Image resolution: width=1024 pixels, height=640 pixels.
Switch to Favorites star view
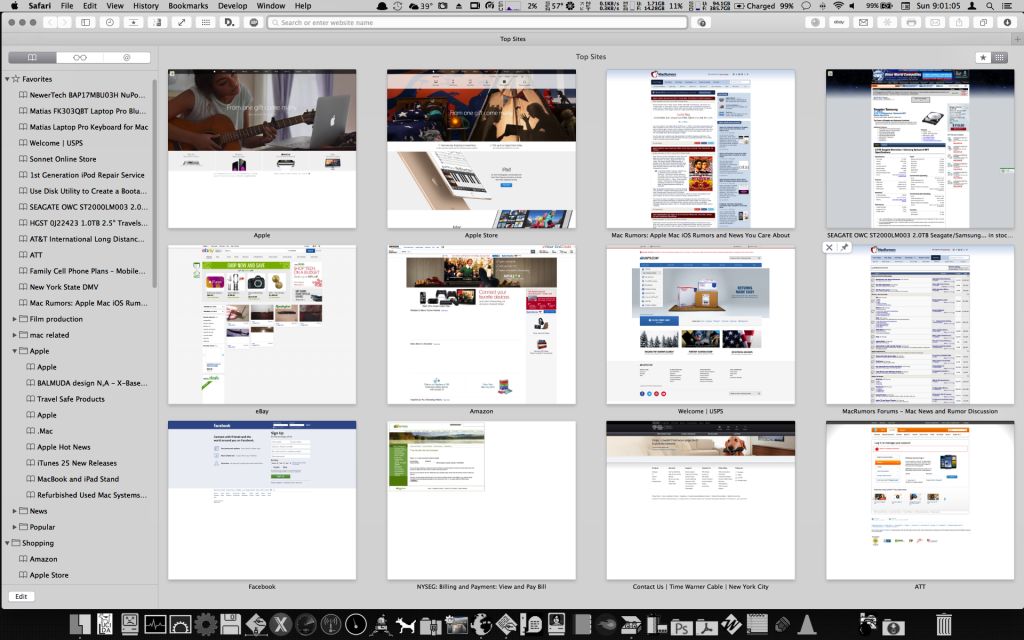point(983,57)
